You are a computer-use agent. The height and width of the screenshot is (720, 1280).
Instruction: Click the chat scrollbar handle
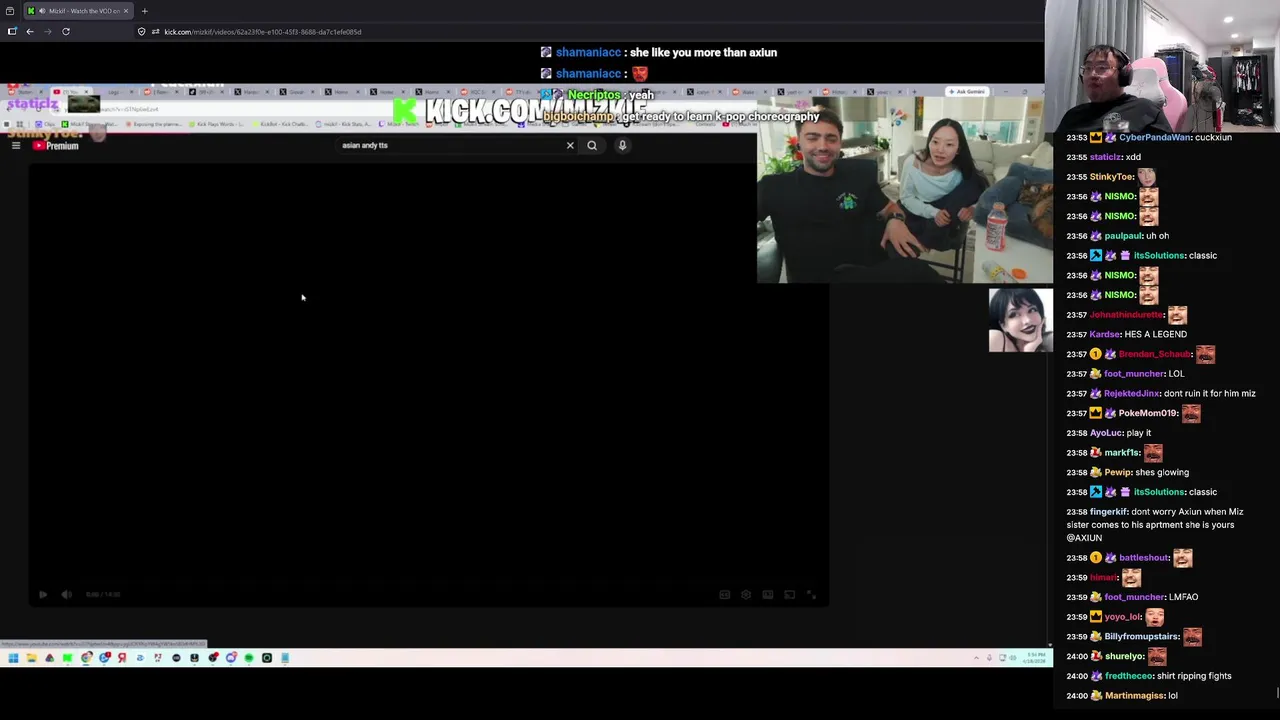1277,693
